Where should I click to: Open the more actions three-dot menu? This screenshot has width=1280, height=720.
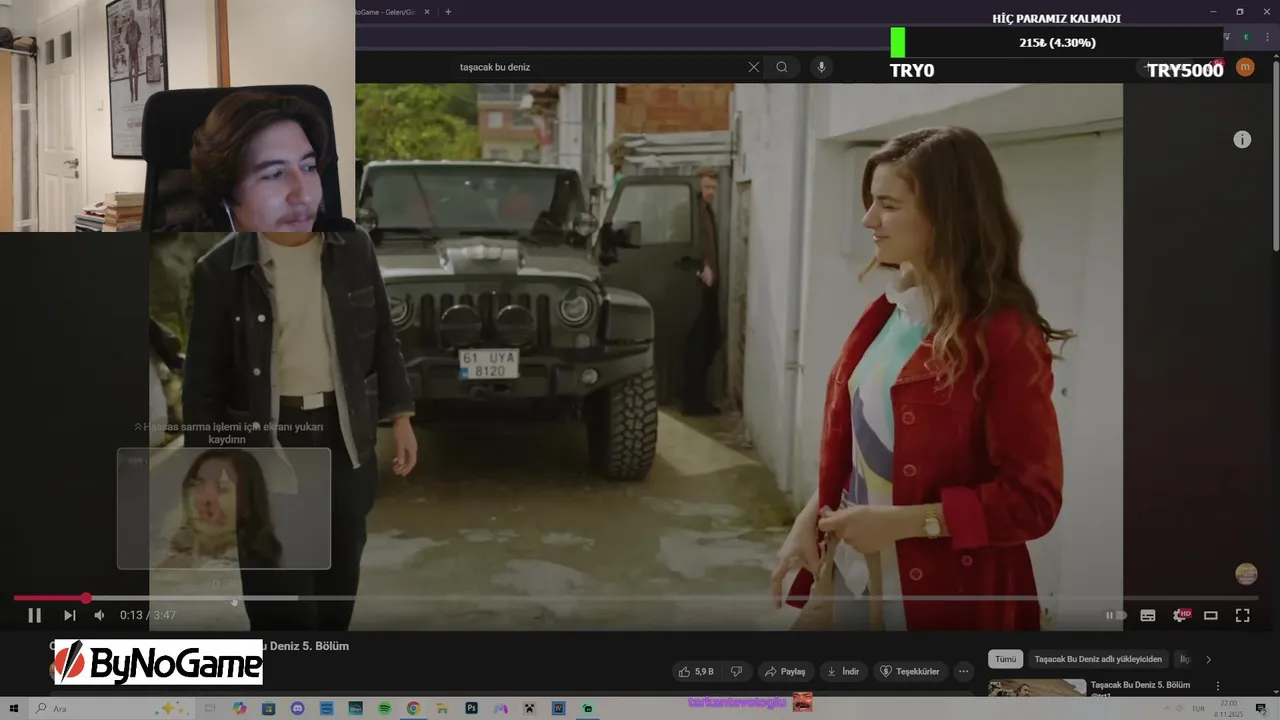click(x=964, y=671)
